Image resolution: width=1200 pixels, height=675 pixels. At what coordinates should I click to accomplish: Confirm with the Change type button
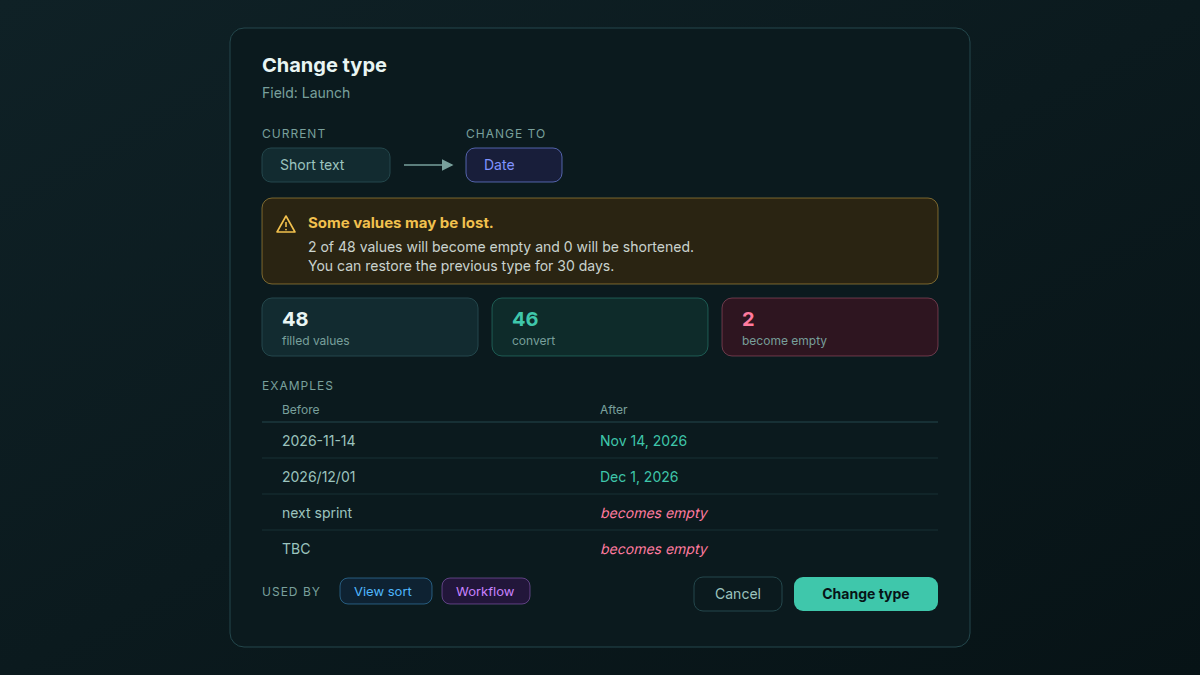(866, 594)
